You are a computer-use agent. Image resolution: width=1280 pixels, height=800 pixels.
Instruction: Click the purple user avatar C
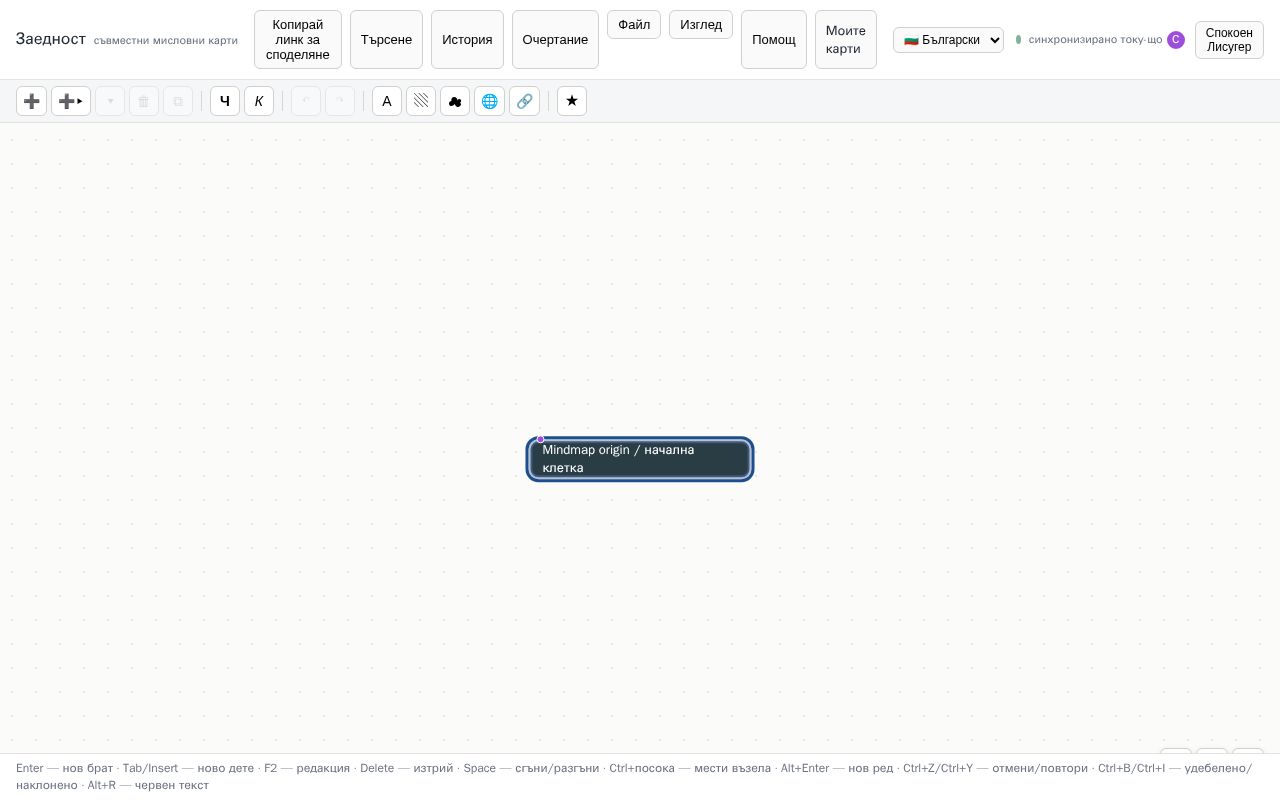coord(1176,40)
